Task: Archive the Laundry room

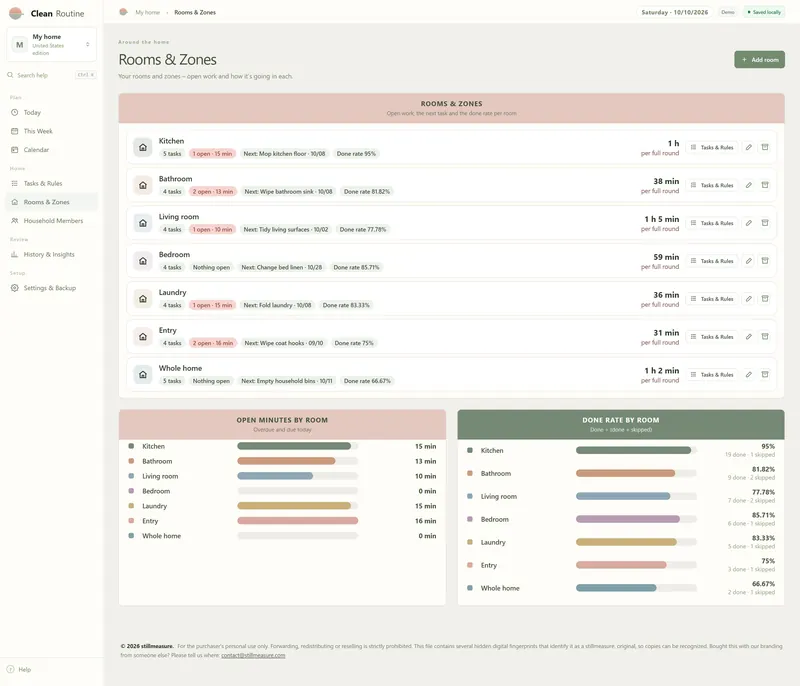Action: [x=765, y=299]
